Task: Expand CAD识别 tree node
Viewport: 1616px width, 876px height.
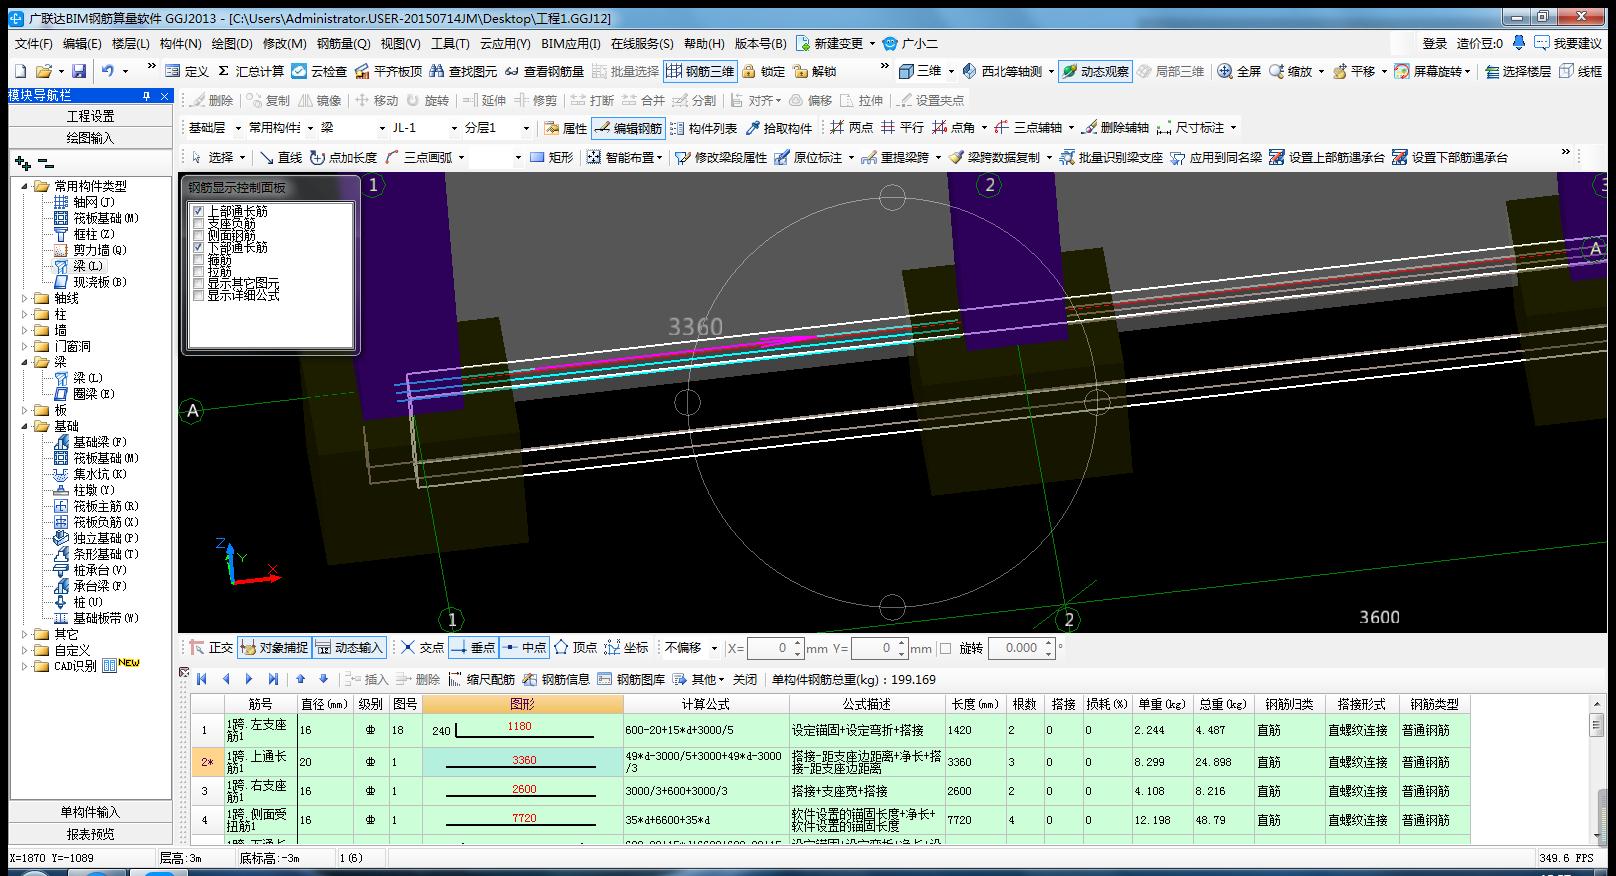Action: point(25,666)
